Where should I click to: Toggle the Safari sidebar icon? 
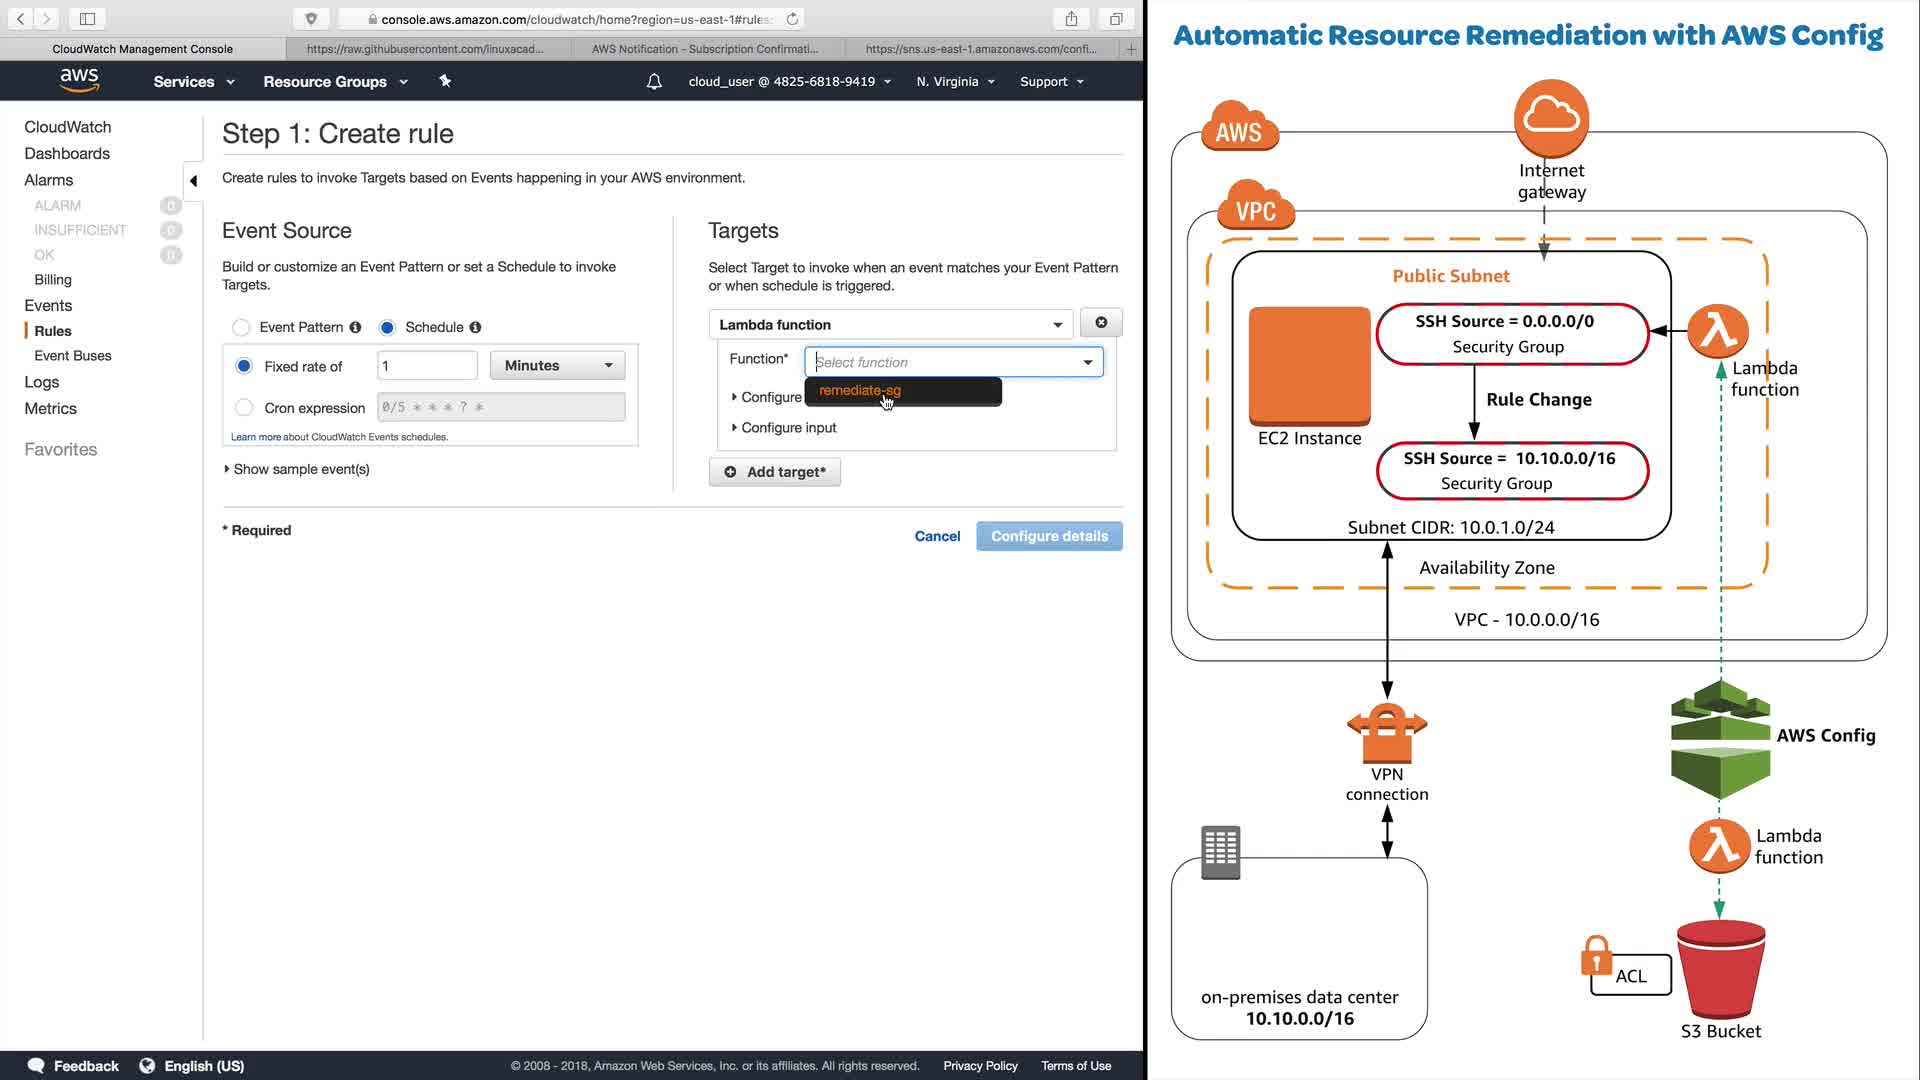87,19
